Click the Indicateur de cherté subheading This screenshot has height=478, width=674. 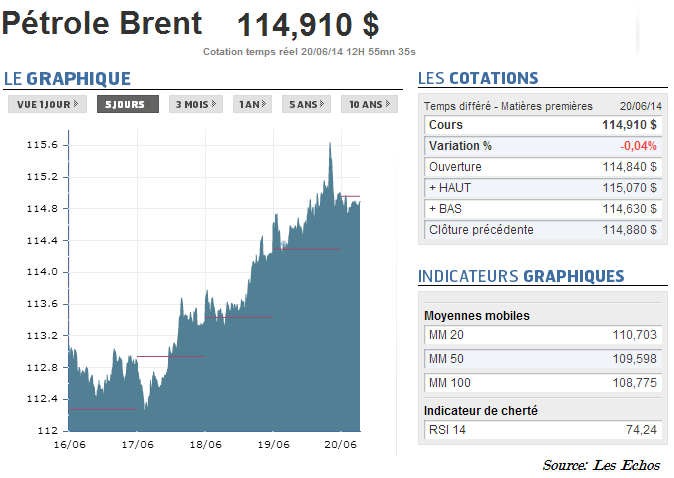(x=481, y=411)
